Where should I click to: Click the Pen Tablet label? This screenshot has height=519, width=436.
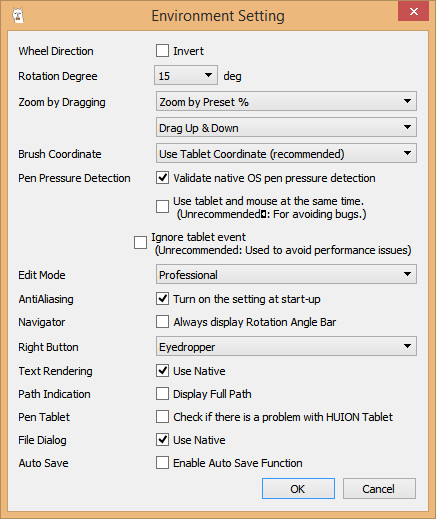(44, 417)
